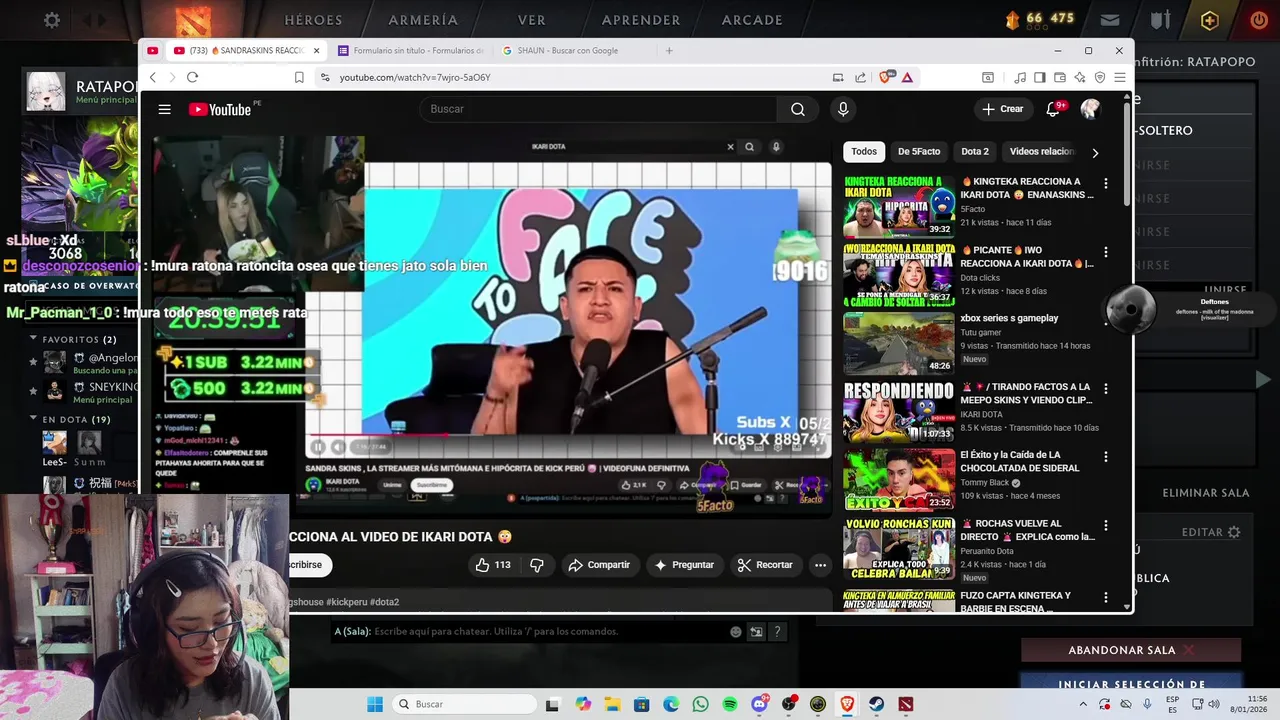Share this page from address bar

[x=860, y=77]
